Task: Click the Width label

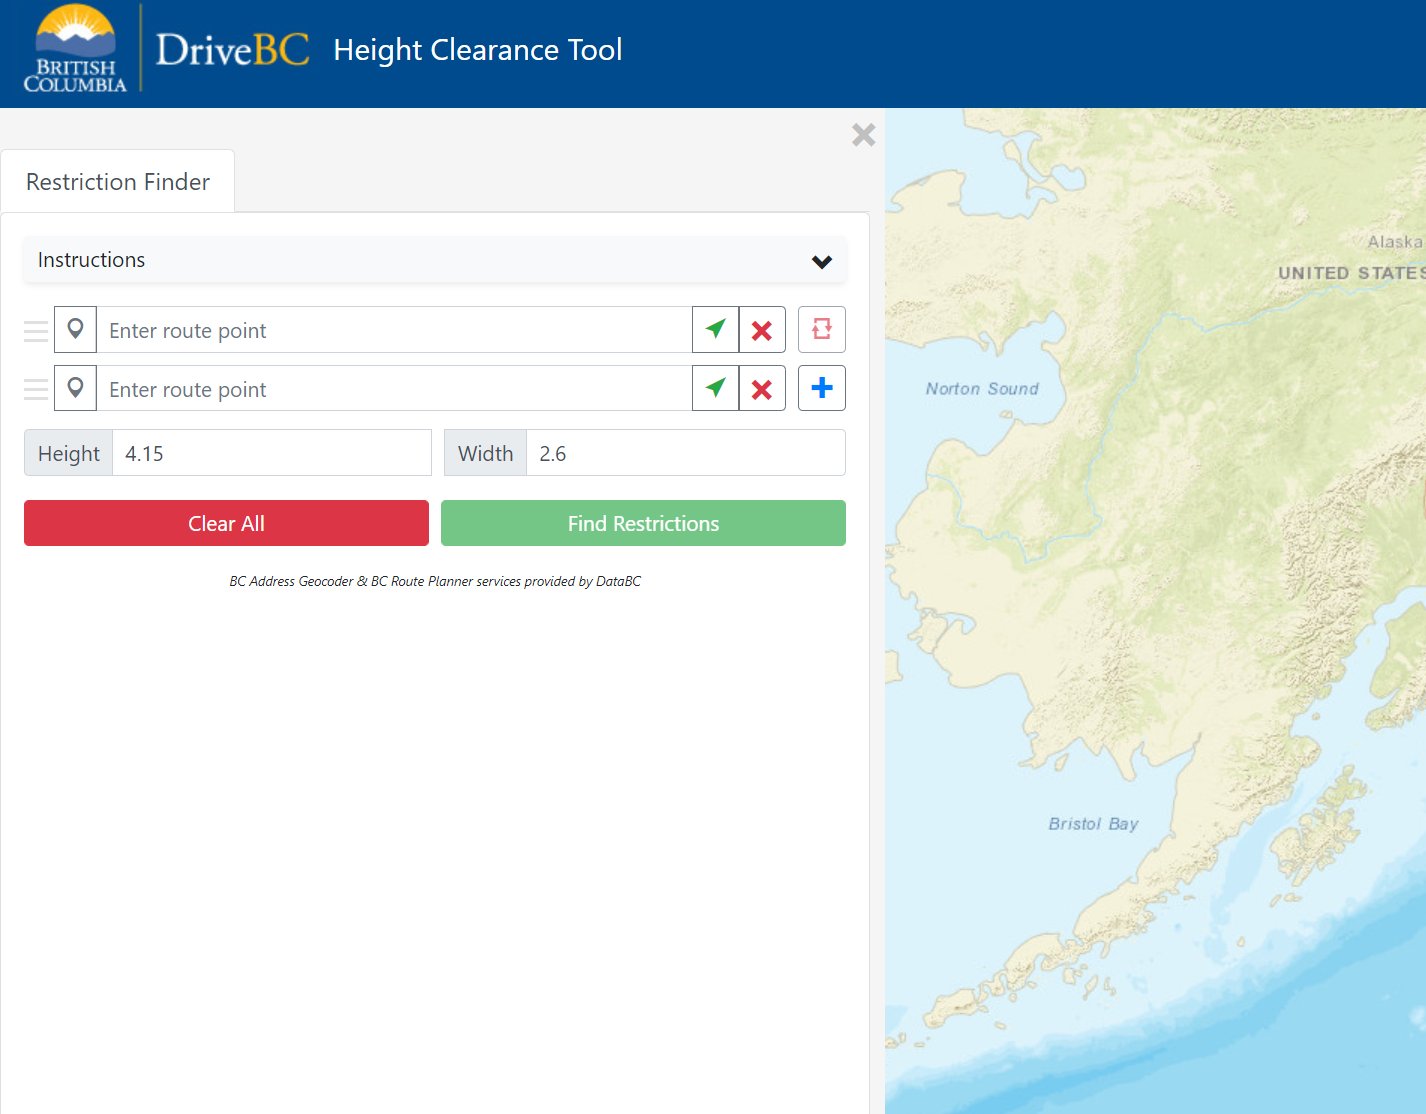Action: pos(485,453)
